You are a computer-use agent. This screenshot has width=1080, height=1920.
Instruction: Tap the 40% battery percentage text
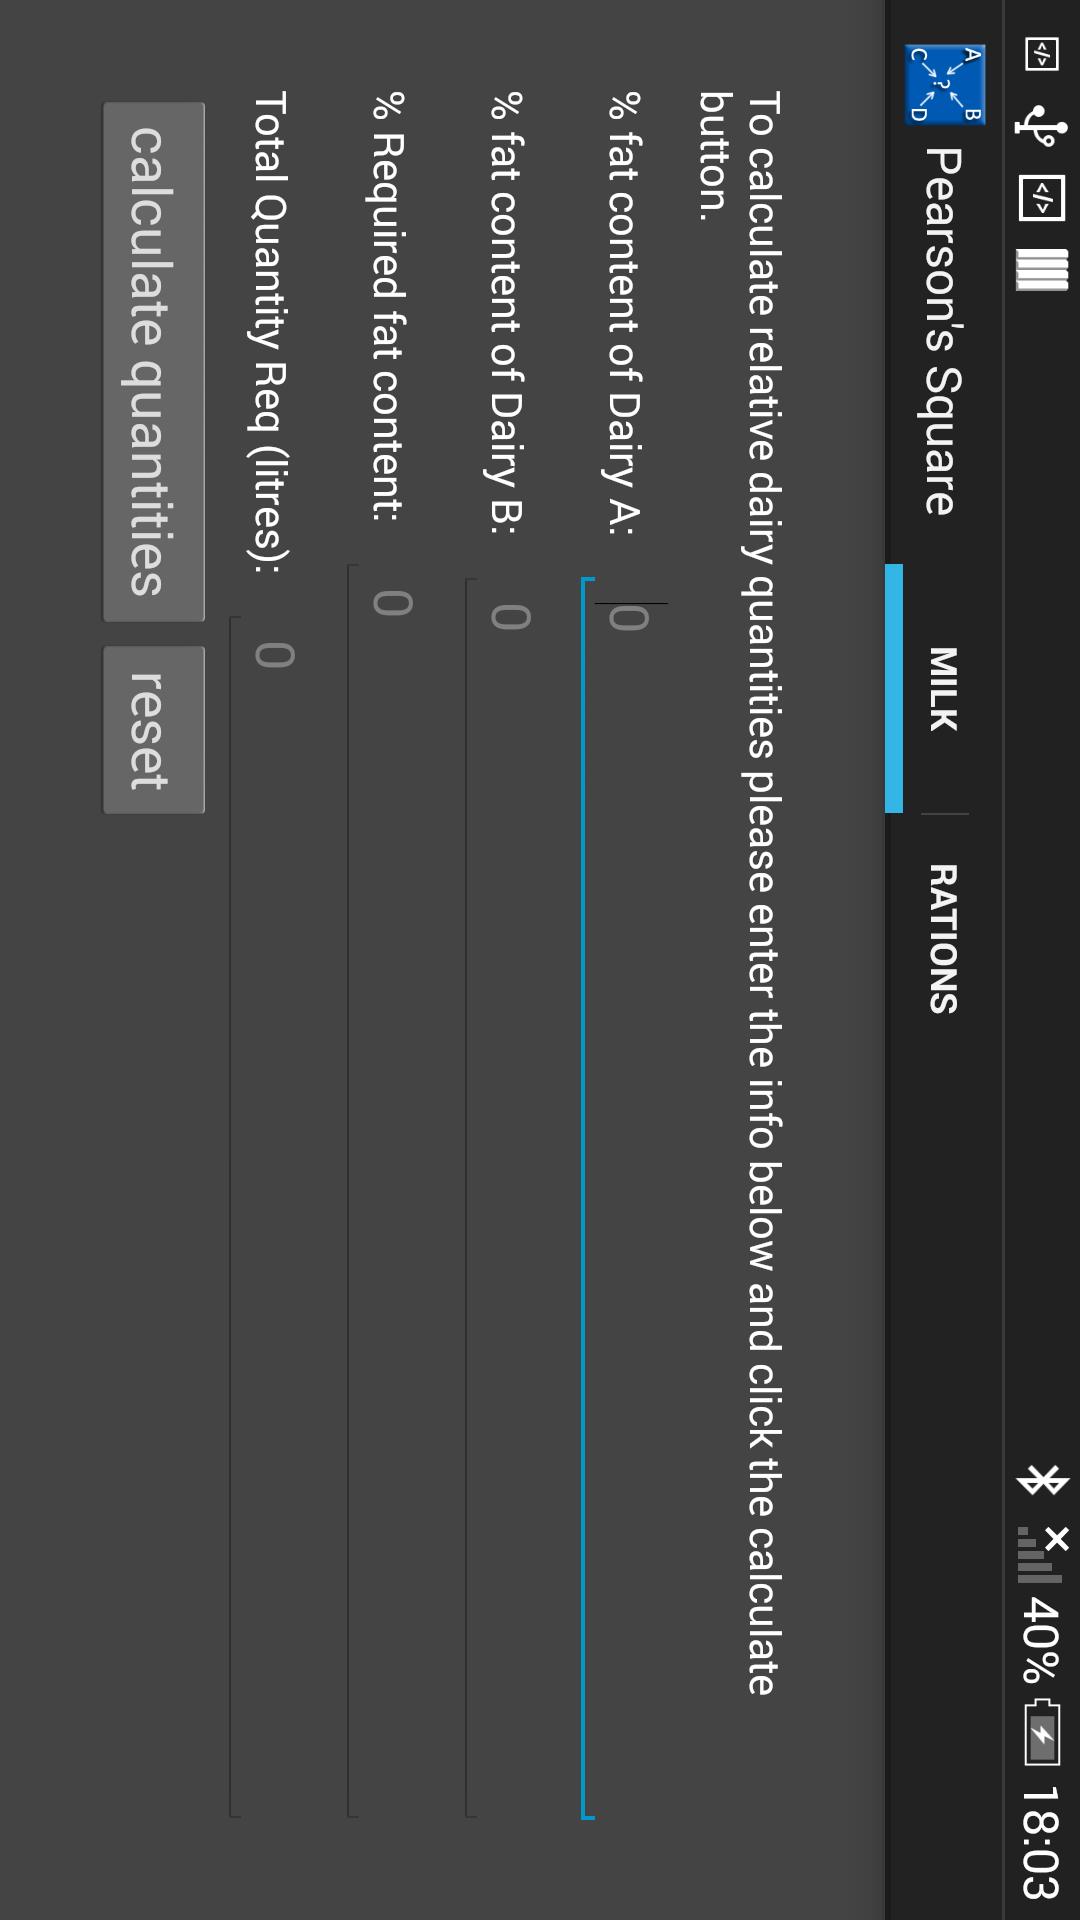tap(1042, 1640)
